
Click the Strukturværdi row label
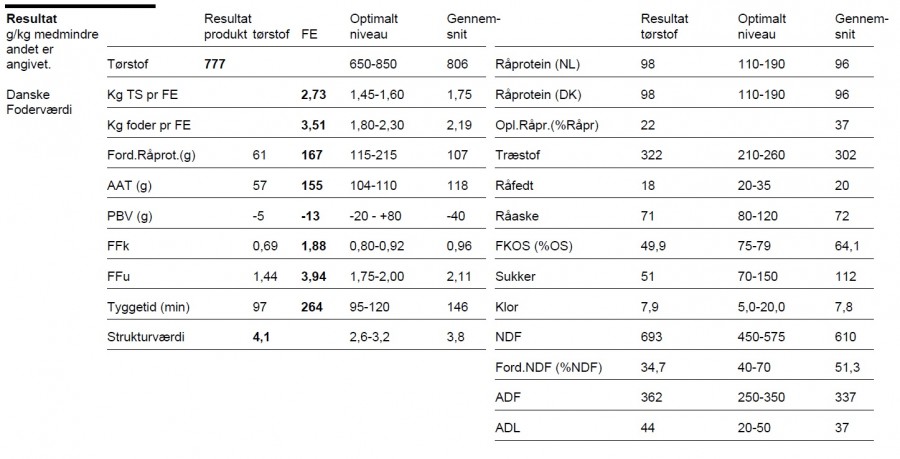tap(142, 337)
